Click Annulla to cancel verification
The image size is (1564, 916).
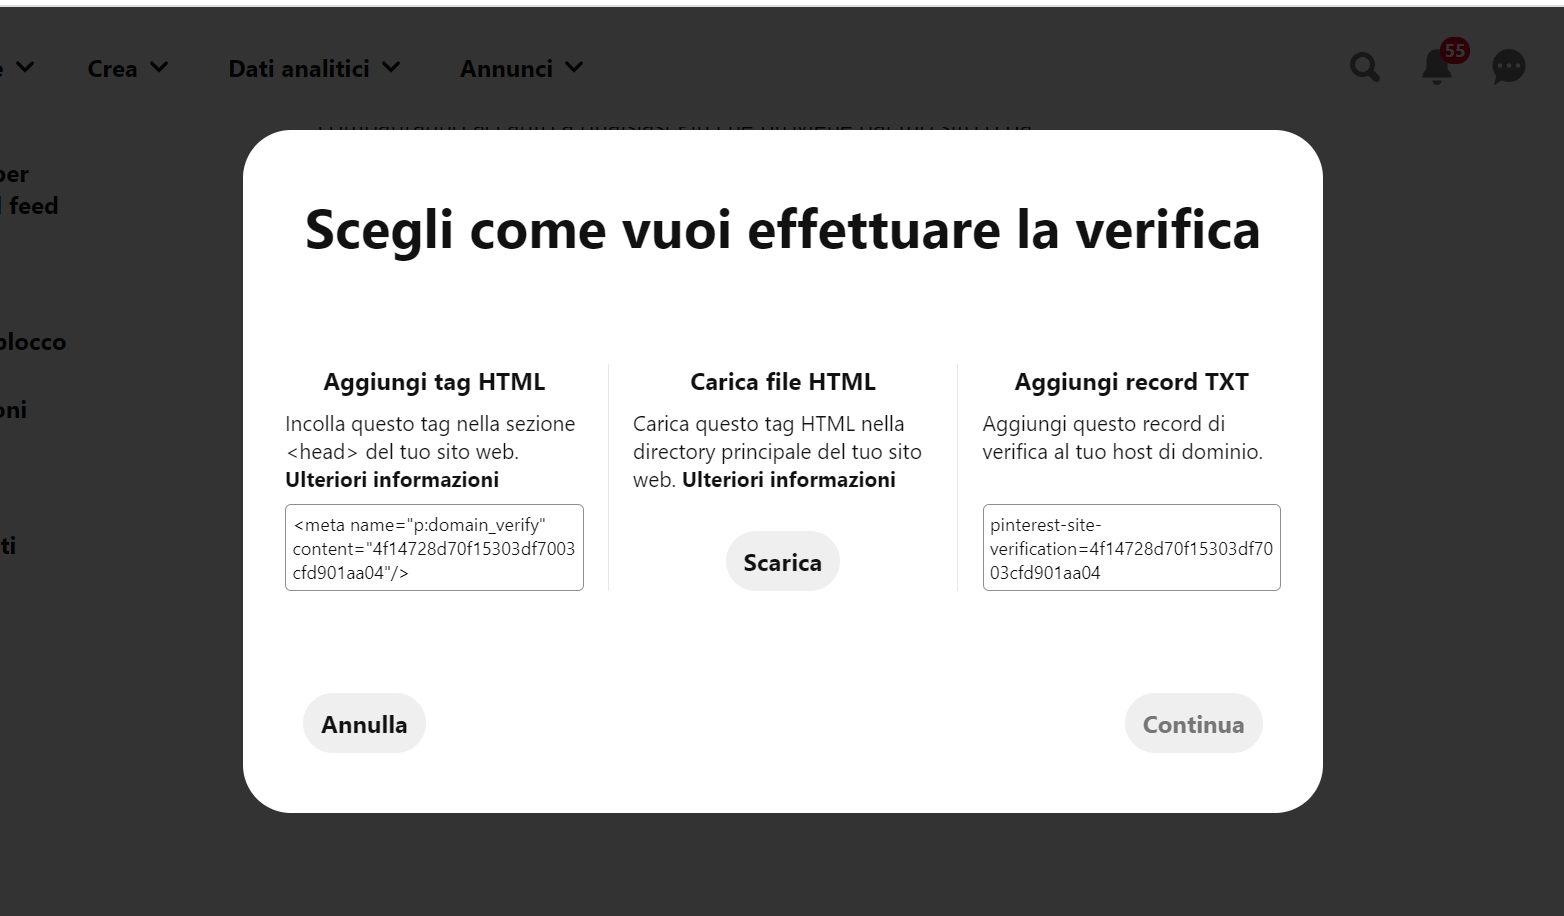coord(364,724)
